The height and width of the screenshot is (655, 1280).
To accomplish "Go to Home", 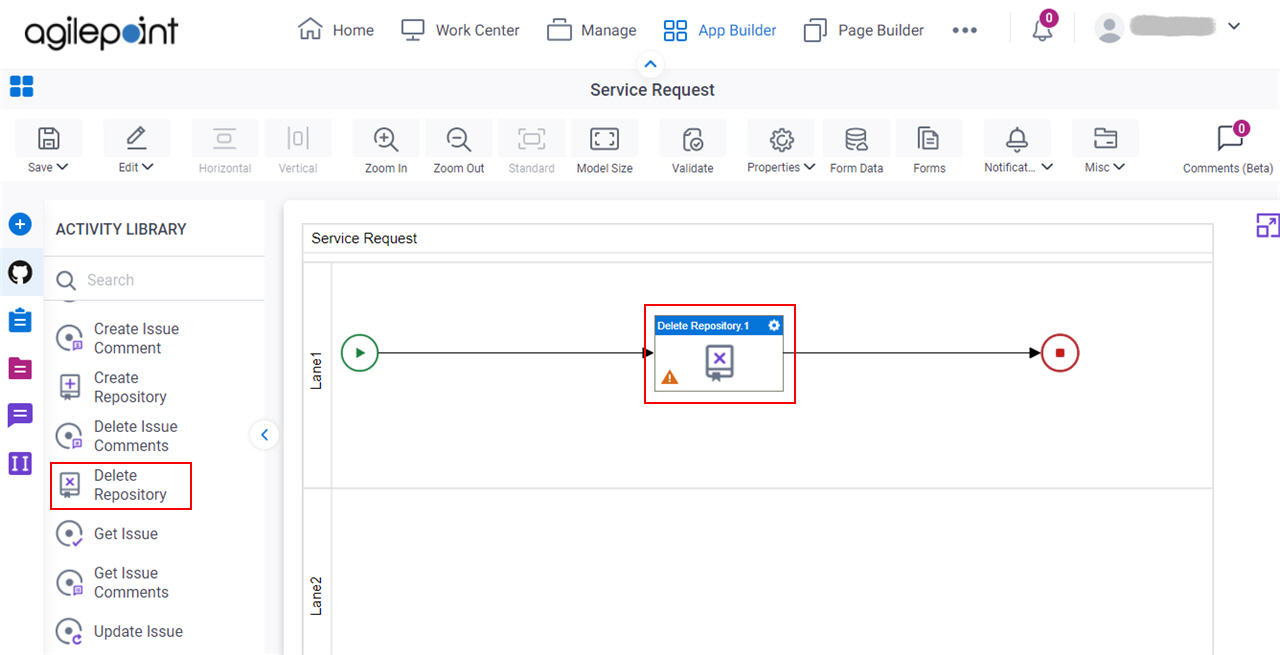I will click(x=336, y=30).
